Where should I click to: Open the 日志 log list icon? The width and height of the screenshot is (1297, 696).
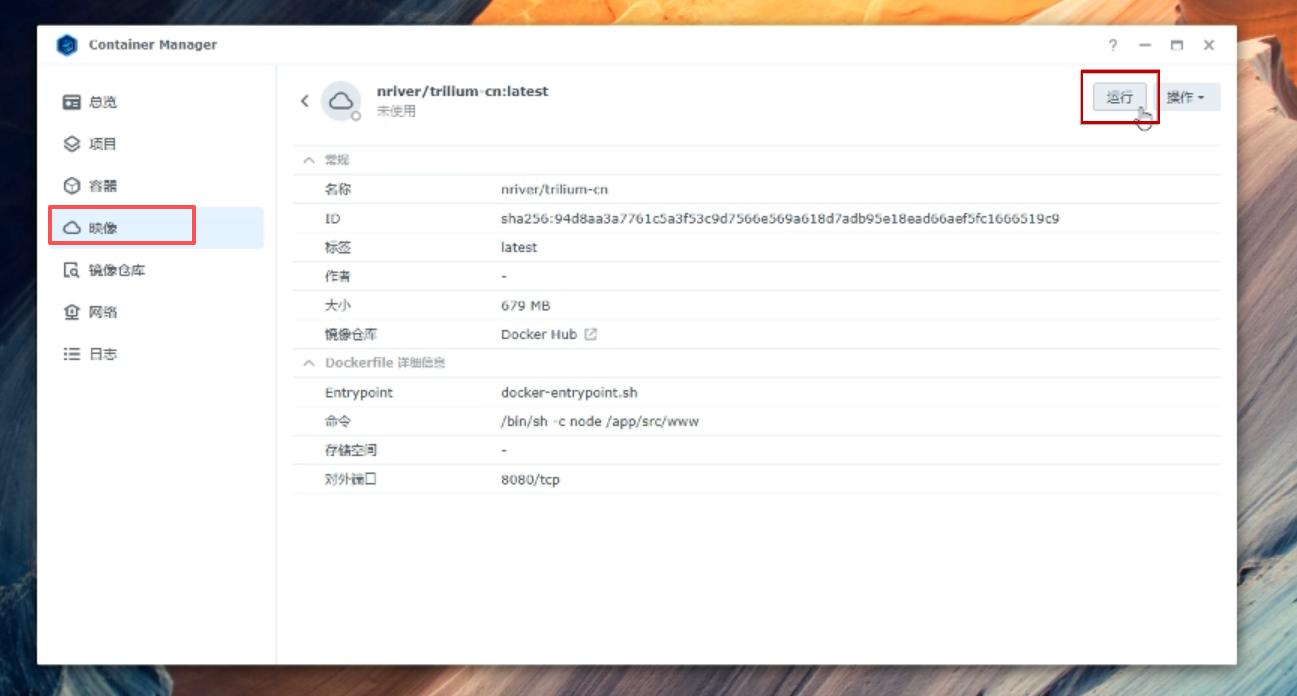tap(71, 354)
